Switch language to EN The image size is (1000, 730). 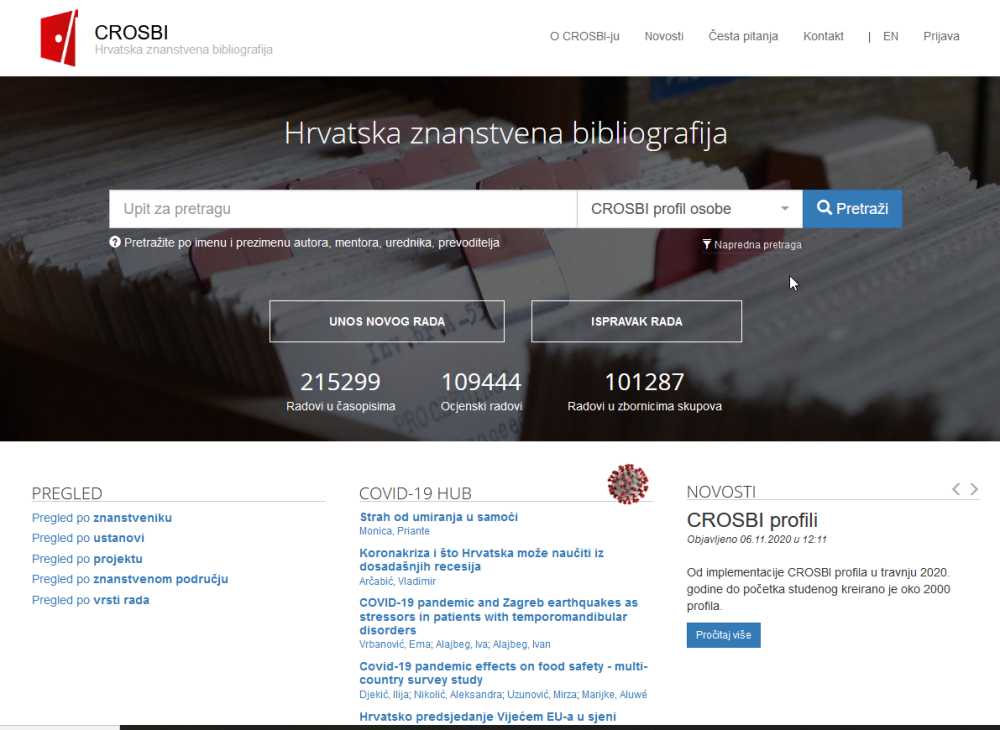(890, 36)
